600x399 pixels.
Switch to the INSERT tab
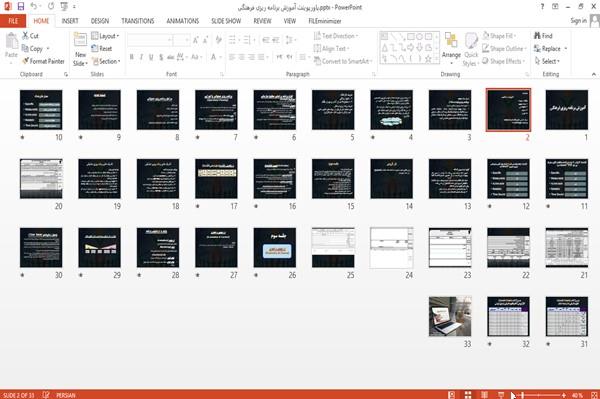coord(70,21)
